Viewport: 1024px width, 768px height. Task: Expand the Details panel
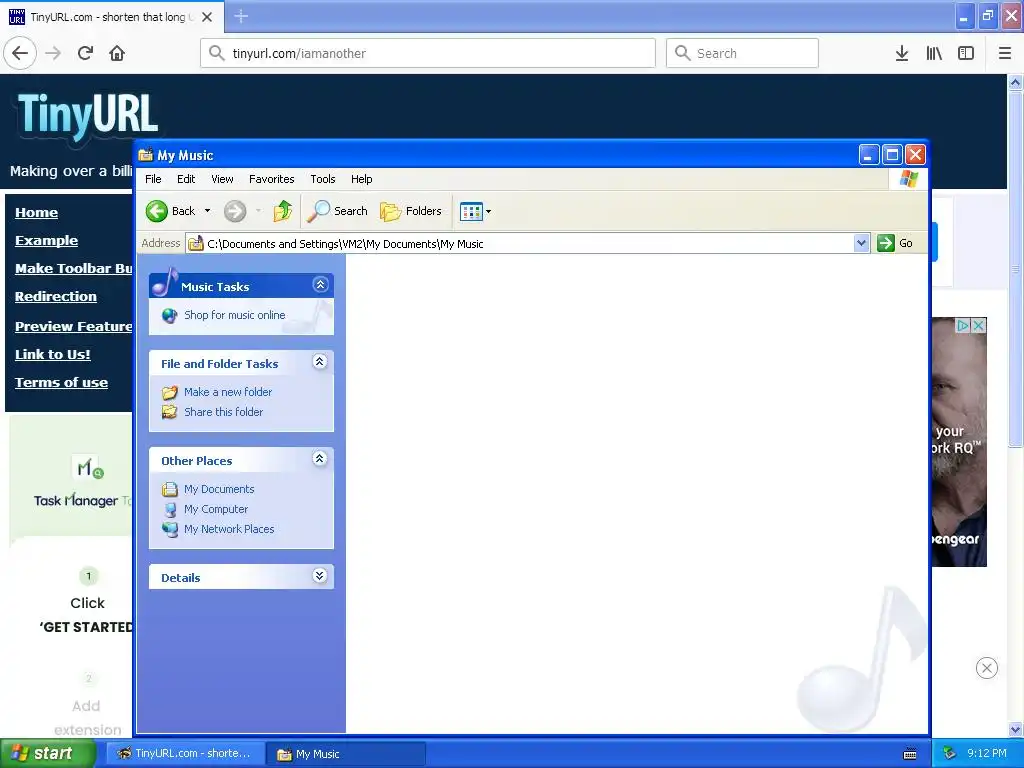pos(319,575)
